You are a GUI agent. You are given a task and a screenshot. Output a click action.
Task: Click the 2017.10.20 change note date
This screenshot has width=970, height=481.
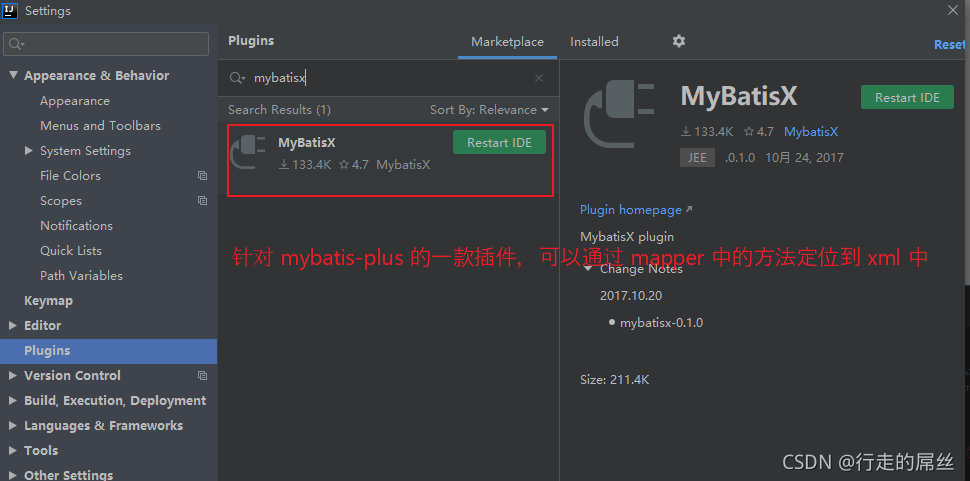[630, 296]
